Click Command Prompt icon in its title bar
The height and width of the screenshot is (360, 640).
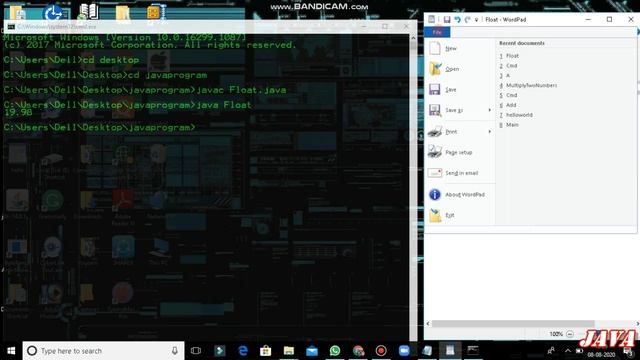(11, 27)
